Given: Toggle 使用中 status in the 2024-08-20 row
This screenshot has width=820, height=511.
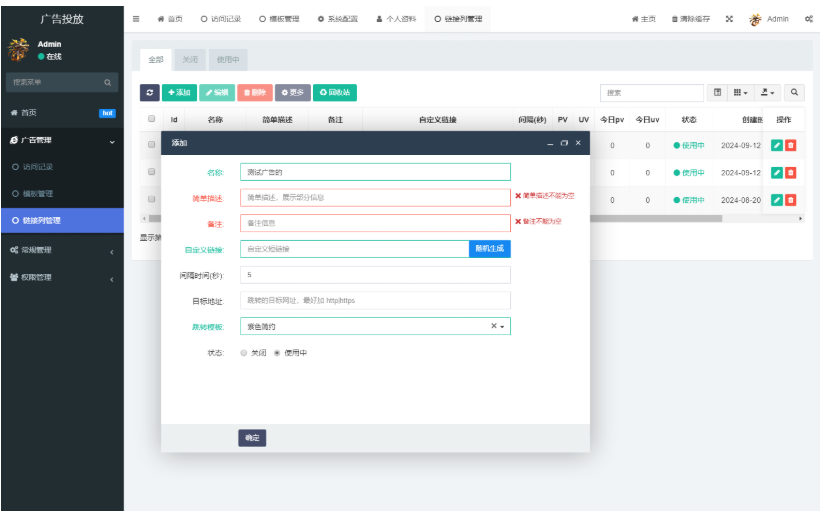Looking at the screenshot, I should [x=689, y=200].
